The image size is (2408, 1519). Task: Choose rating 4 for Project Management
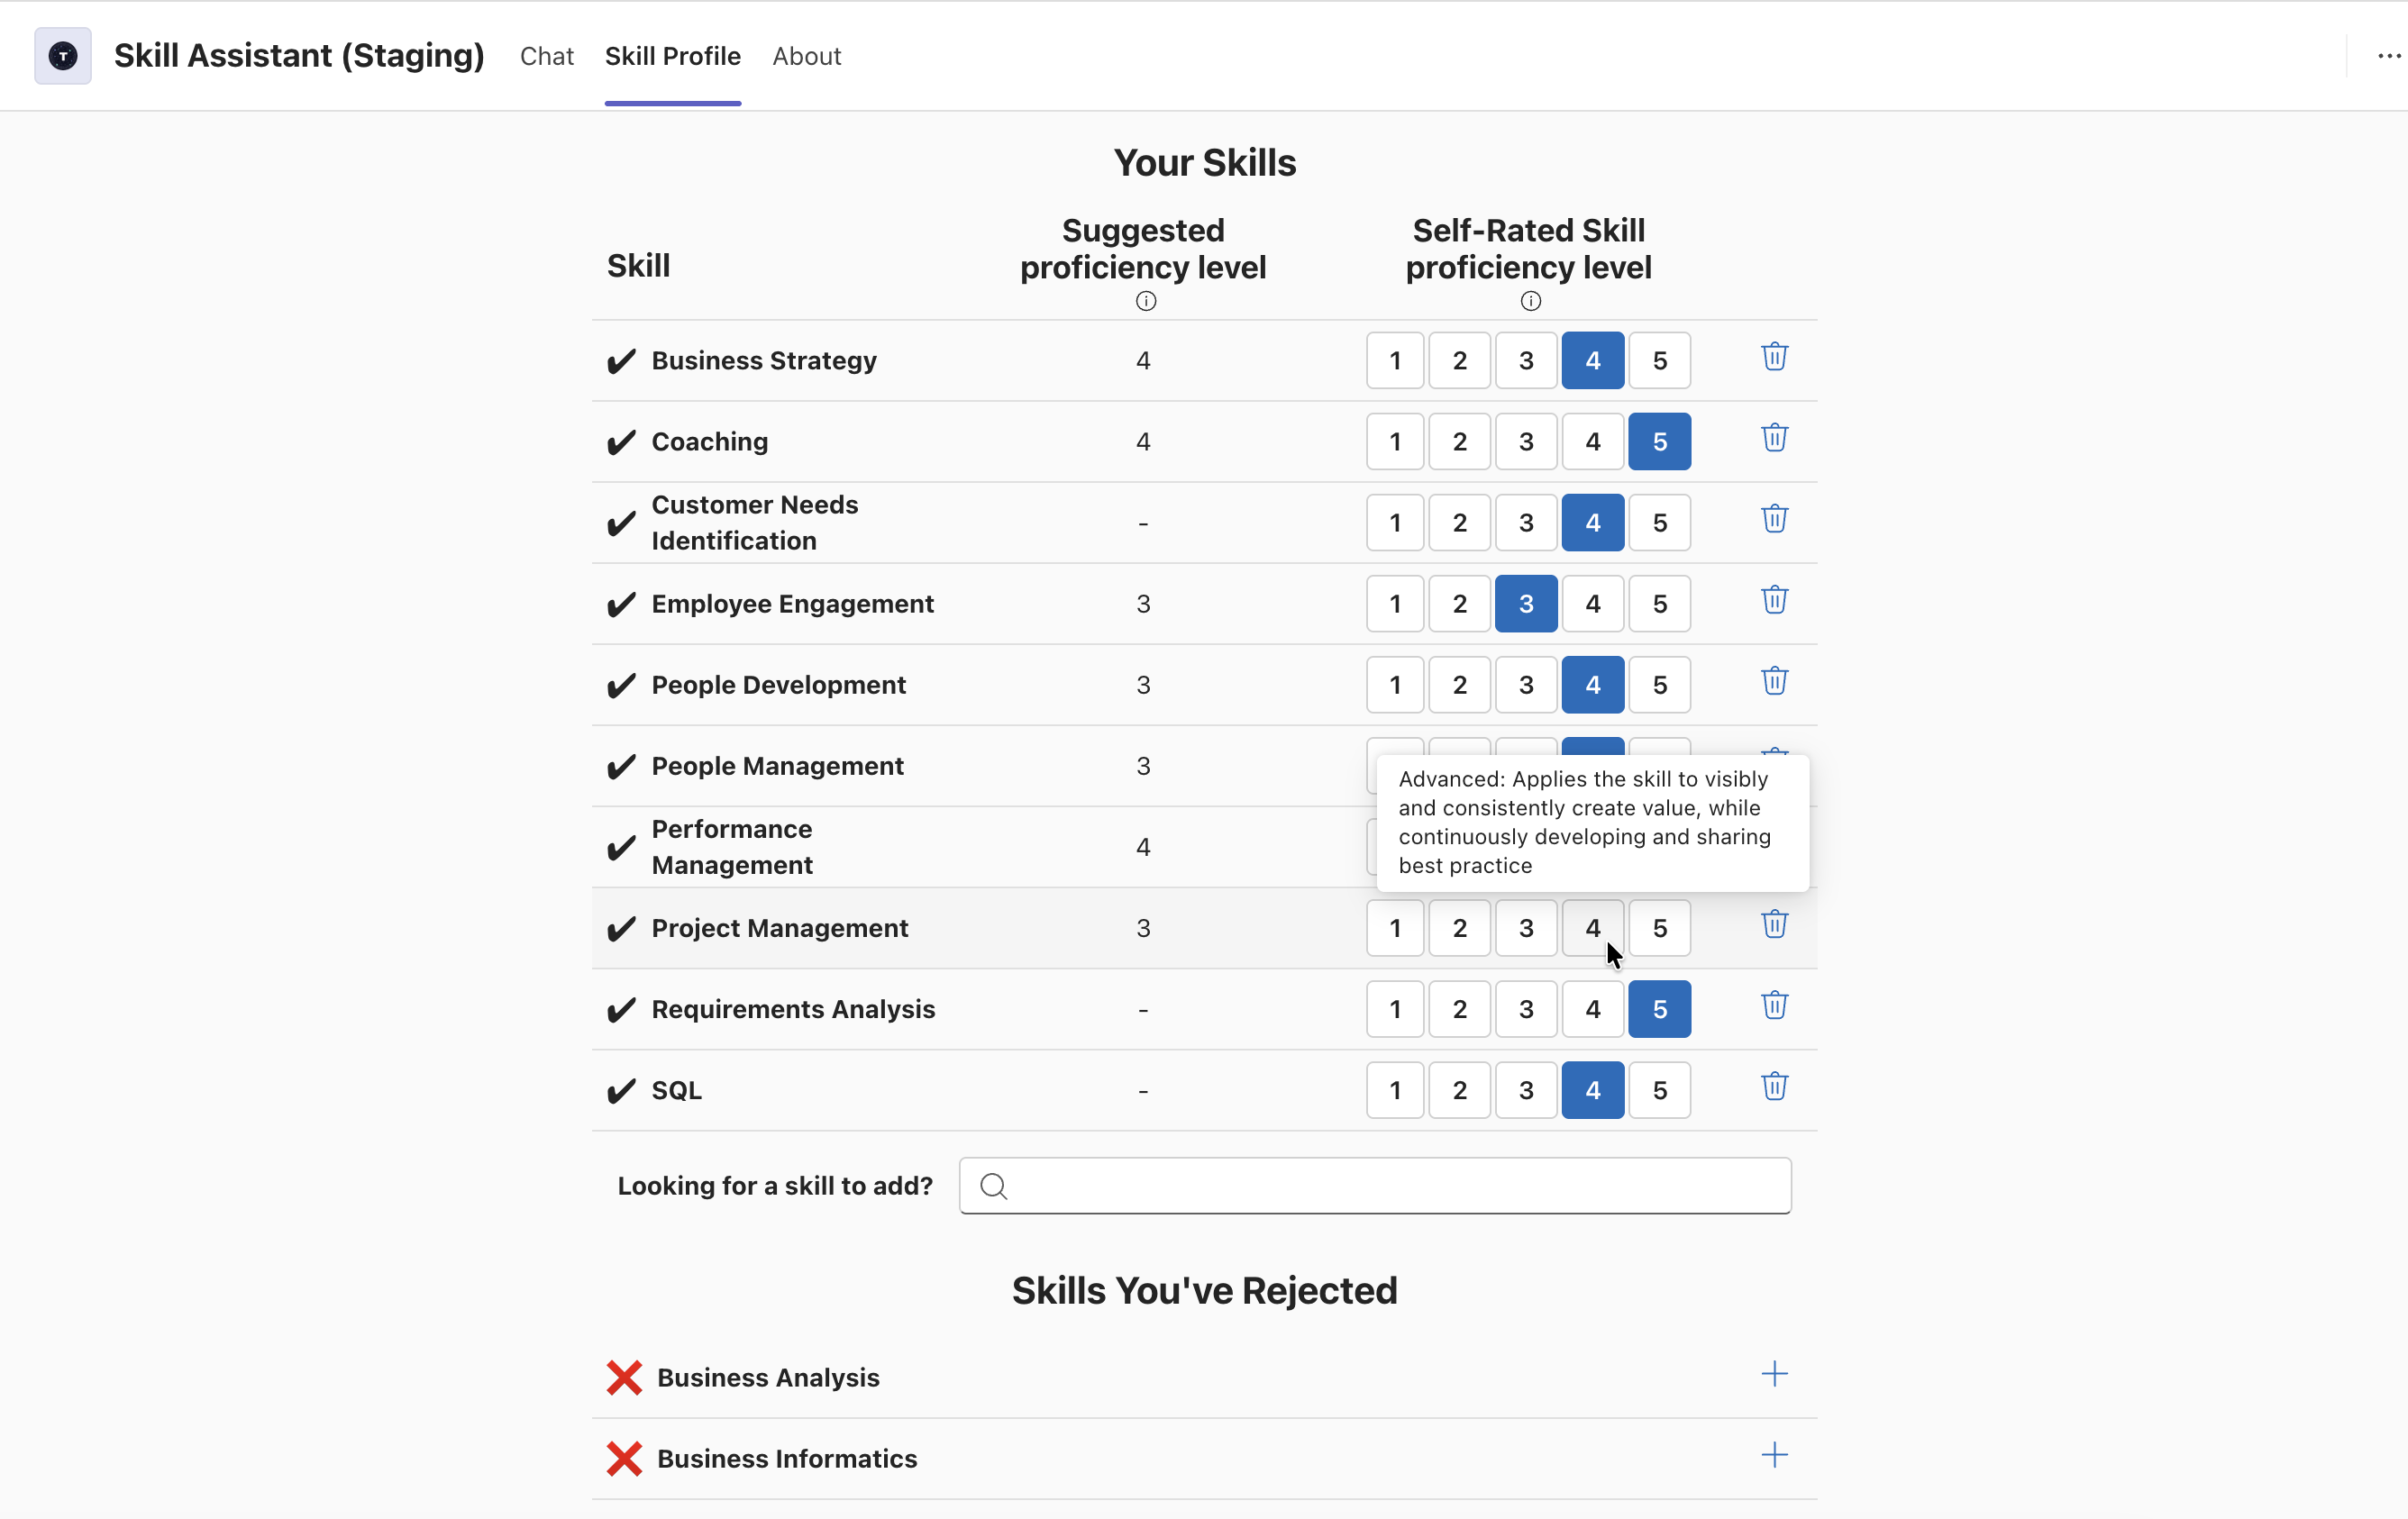[x=1592, y=928]
